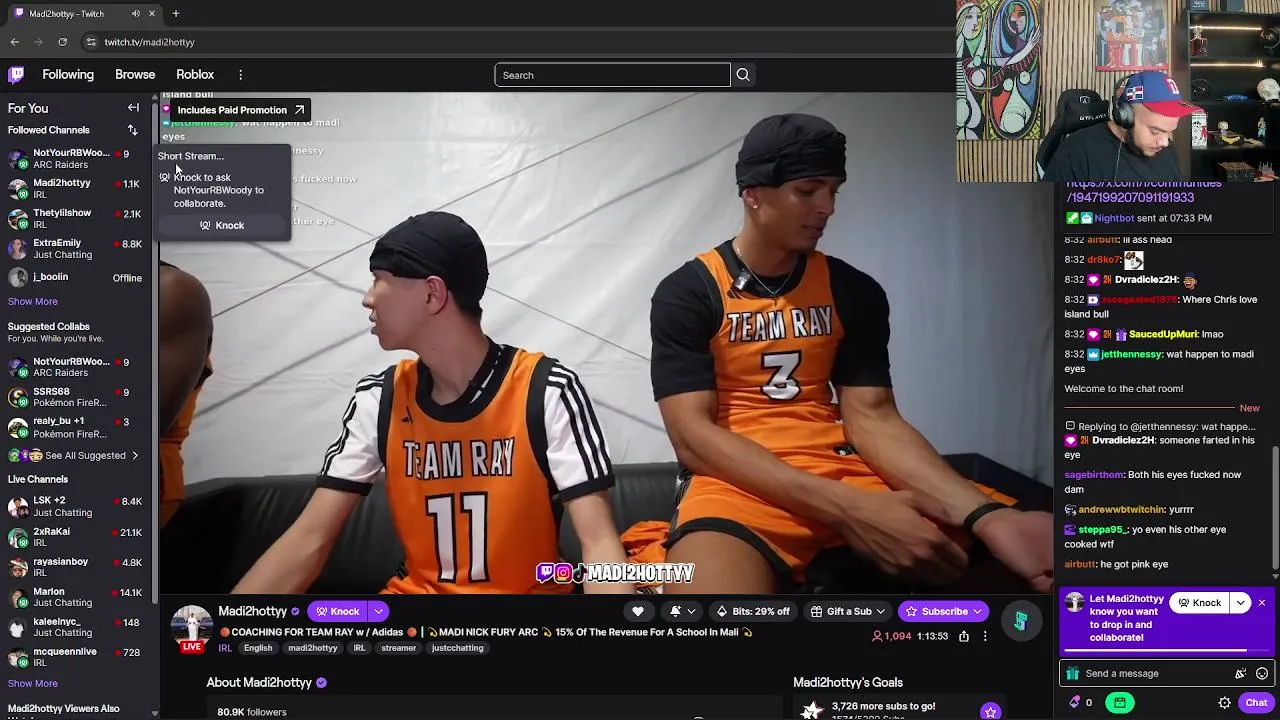
Task: Click the site info icon in the address bar
Action: pyautogui.click(x=91, y=42)
